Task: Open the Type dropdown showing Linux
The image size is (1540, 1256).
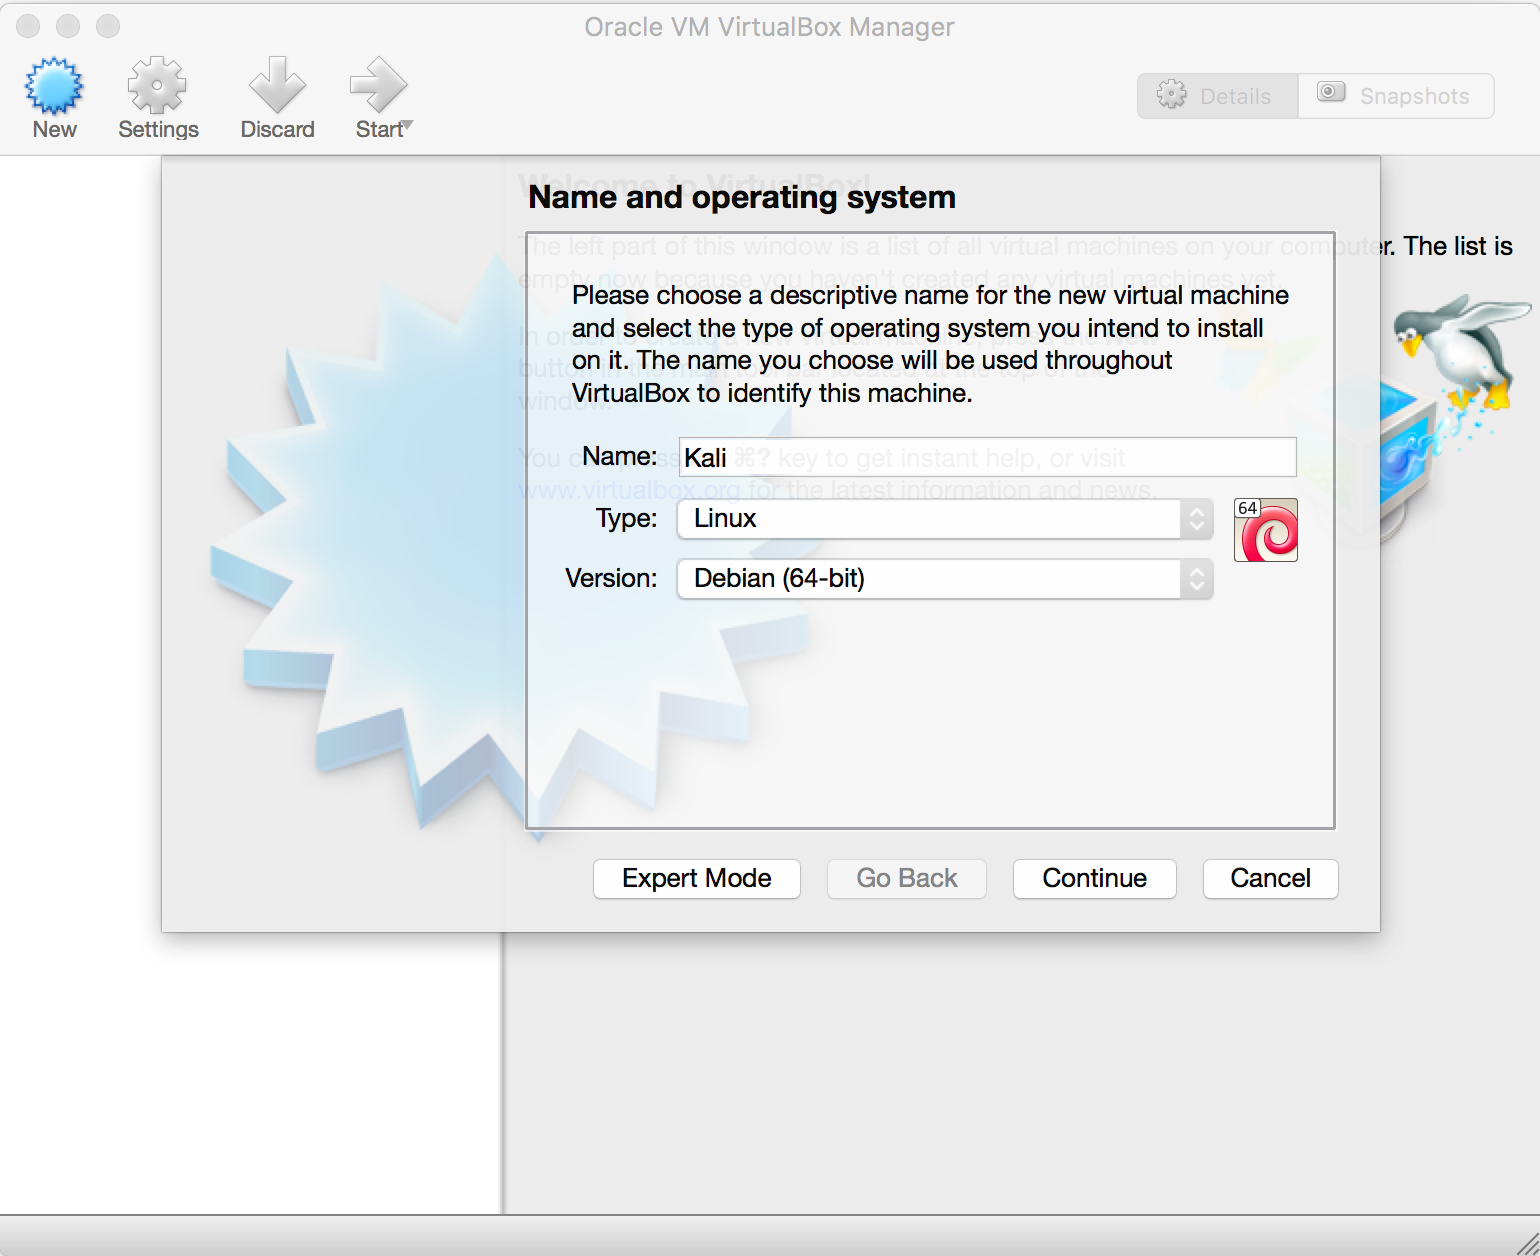Action: (x=945, y=519)
